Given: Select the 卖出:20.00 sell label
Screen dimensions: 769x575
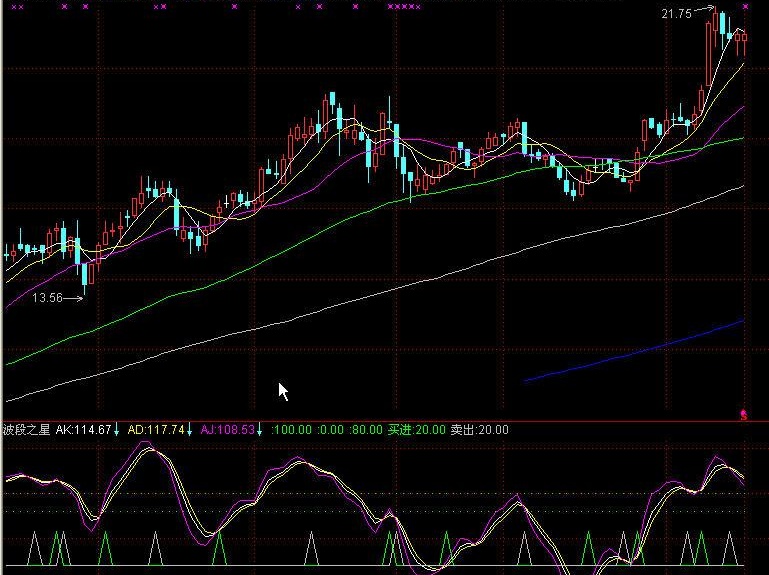Looking at the screenshot, I should point(480,430).
